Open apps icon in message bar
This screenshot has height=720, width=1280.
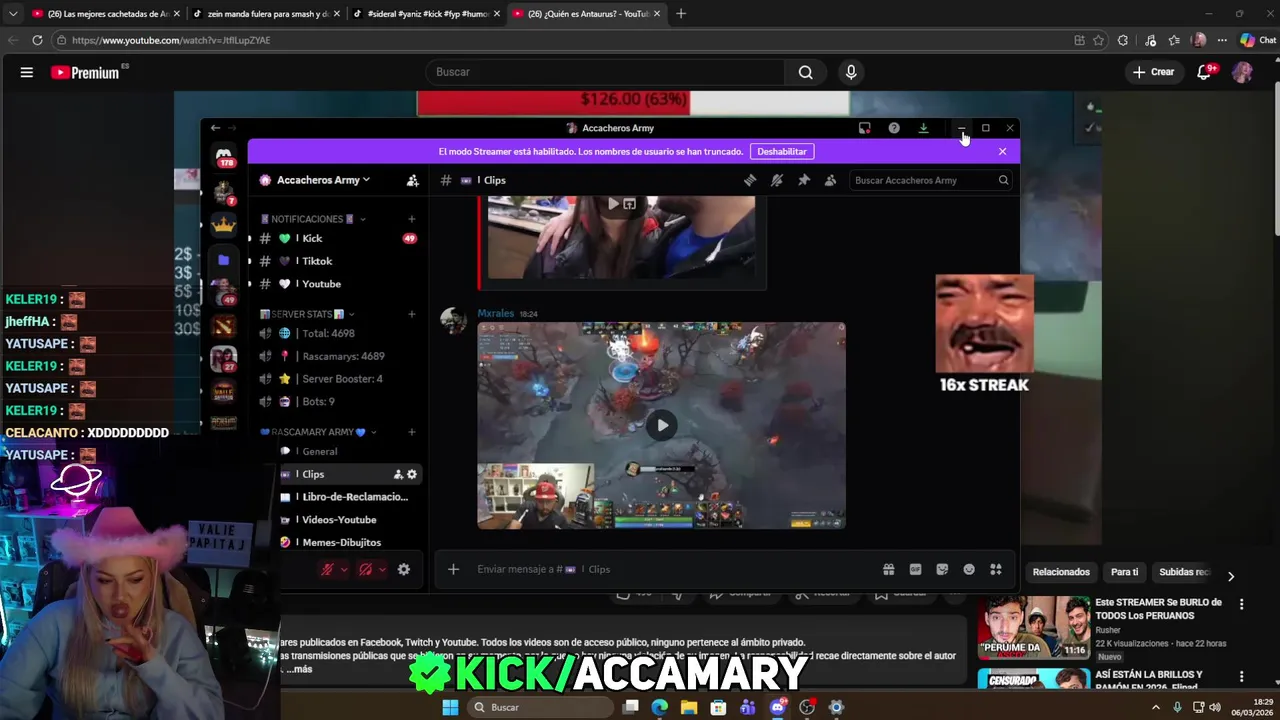point(996,569)
